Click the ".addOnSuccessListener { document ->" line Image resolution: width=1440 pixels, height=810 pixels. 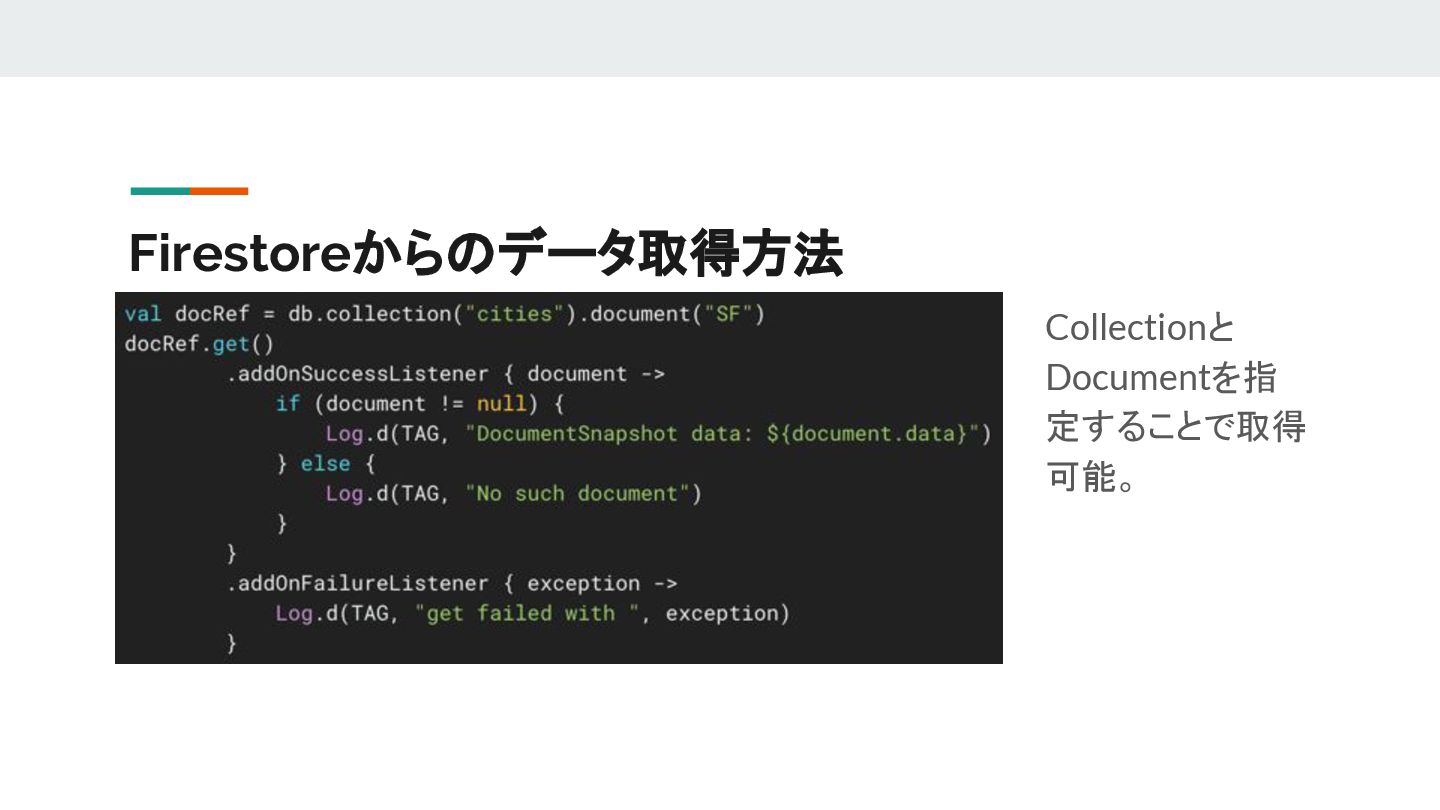click(445, 374)
